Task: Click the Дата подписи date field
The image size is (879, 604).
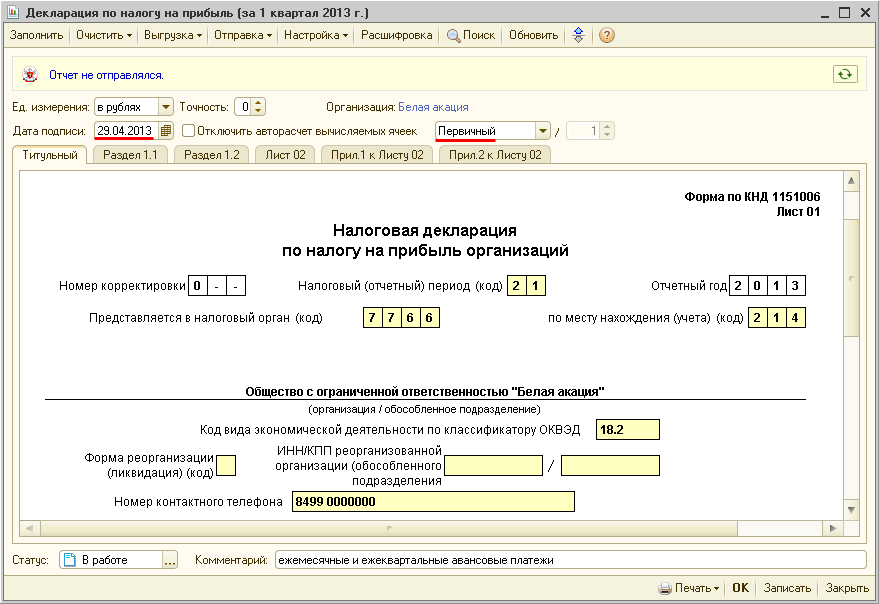Action: pos(127,131)
